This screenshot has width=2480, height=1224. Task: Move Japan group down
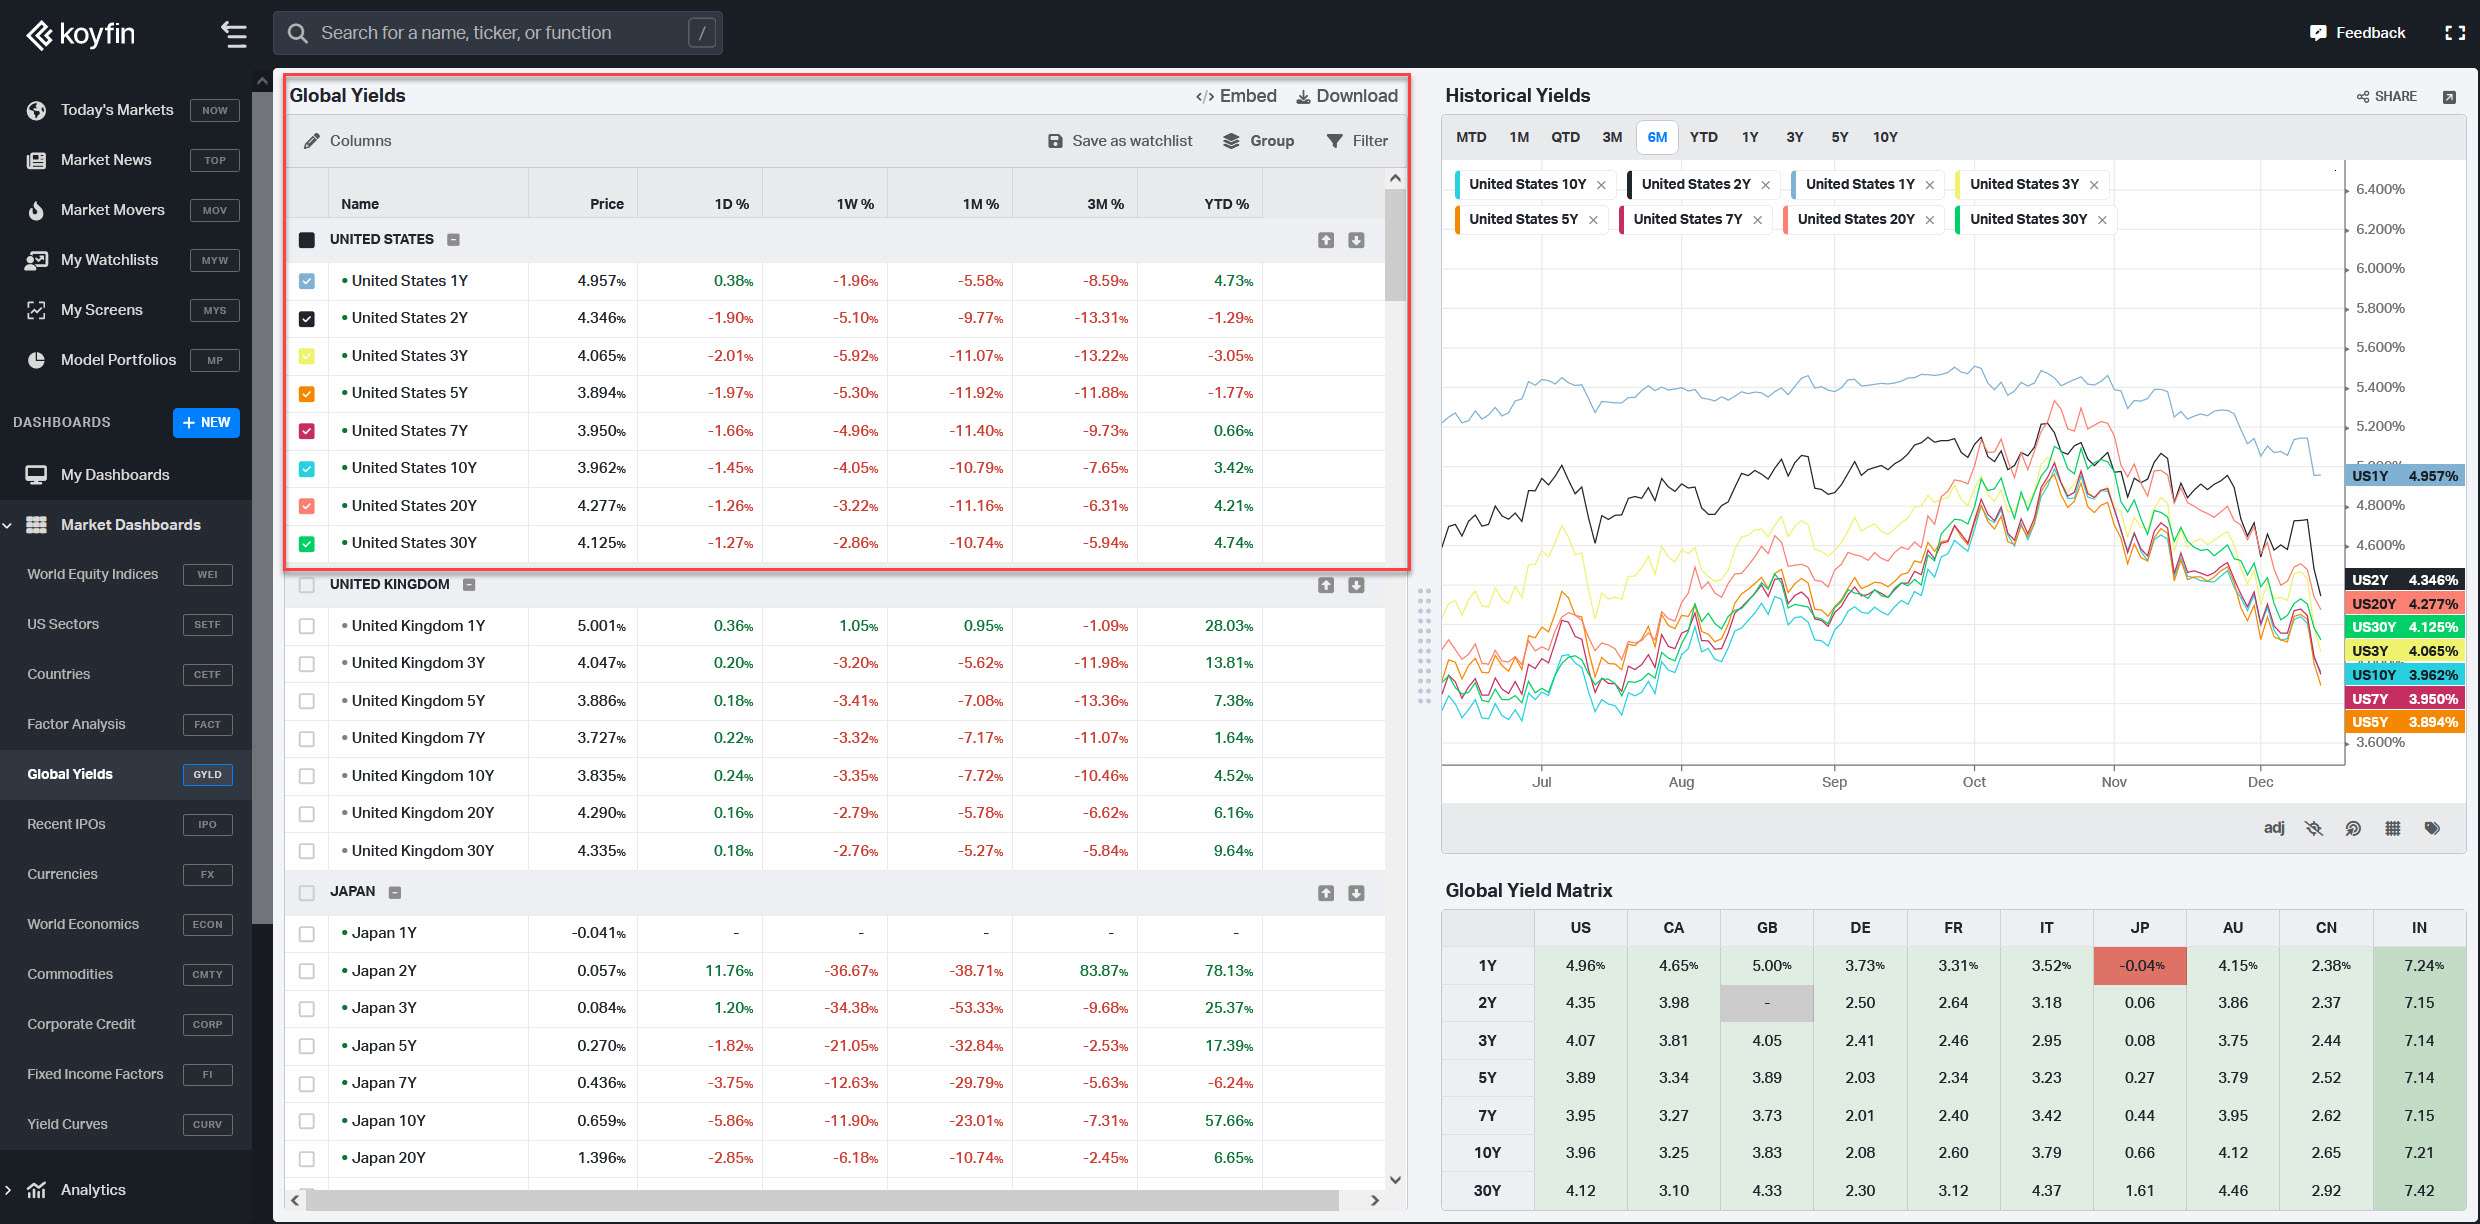[x=1356, y=893]
